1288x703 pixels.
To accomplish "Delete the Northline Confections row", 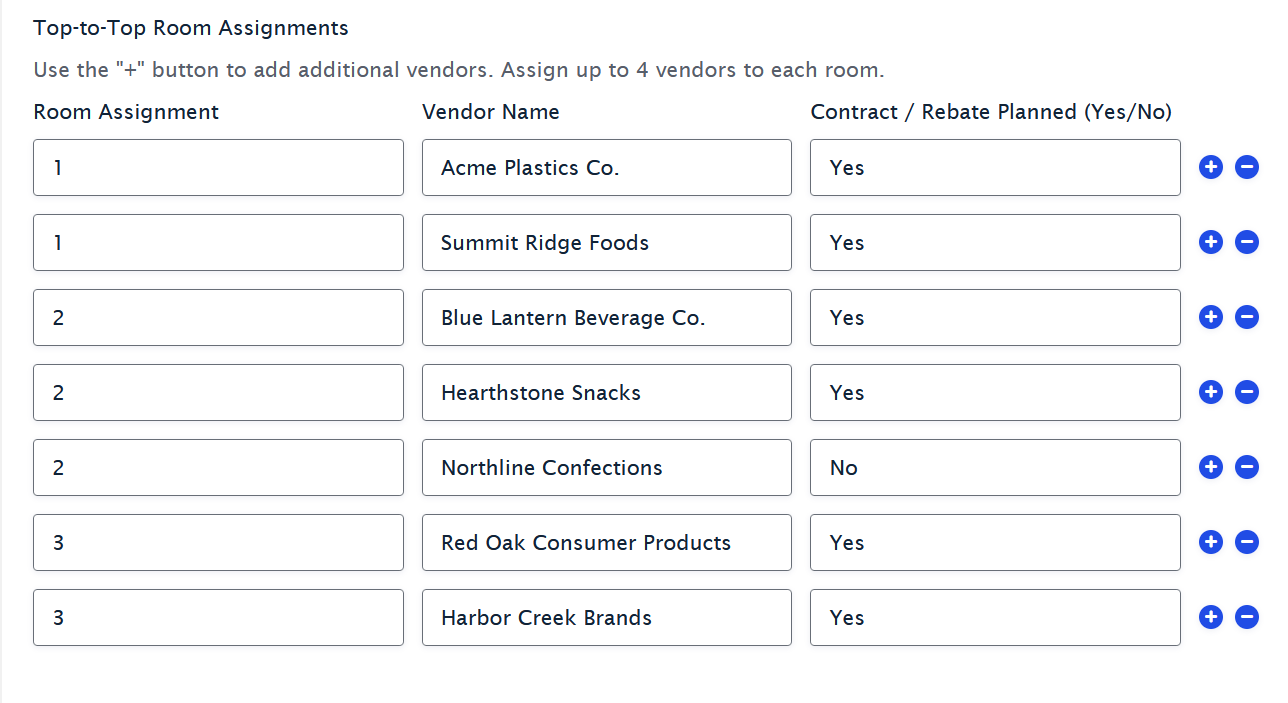I will (x=1247, y=467).
